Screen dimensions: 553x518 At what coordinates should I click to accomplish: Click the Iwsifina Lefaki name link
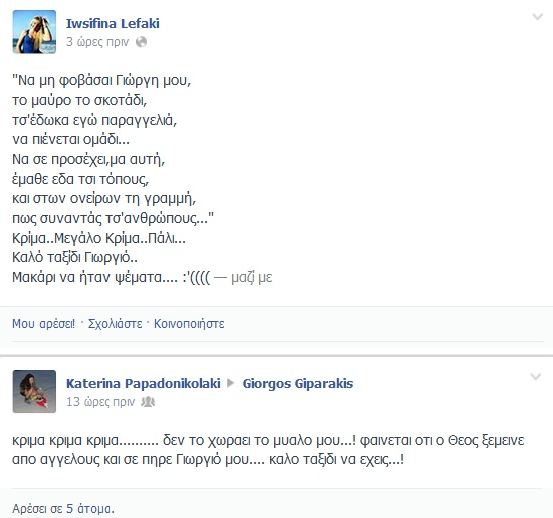pos(113,23)
